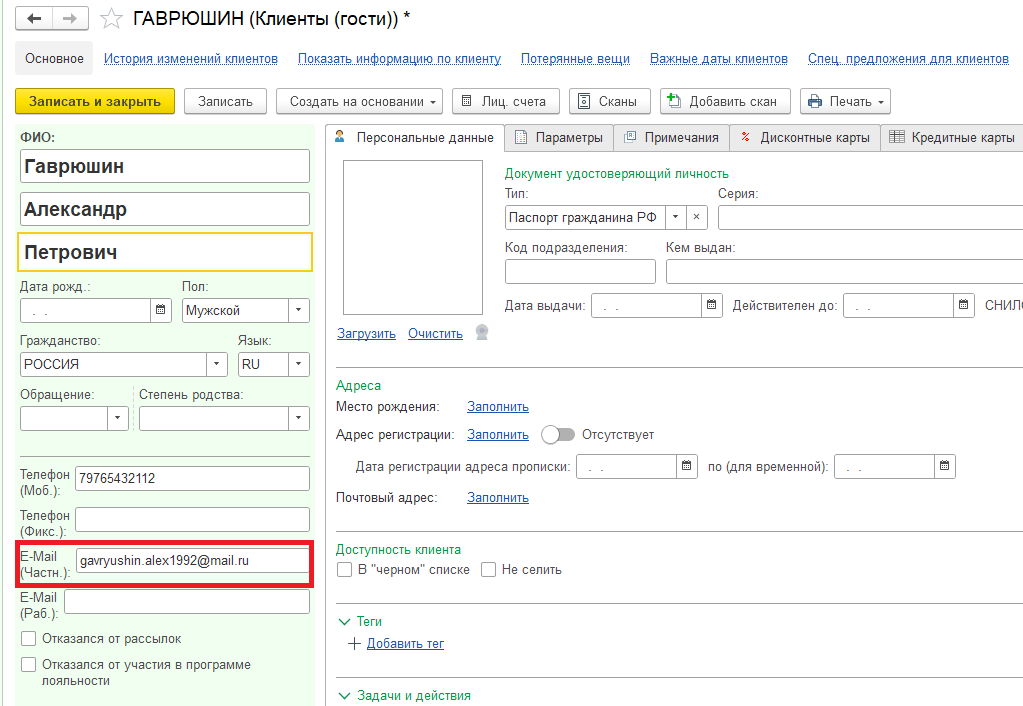Click the private E-Mail input field
The width and height of the screenshot is (1023, 706).
[192, 561]
